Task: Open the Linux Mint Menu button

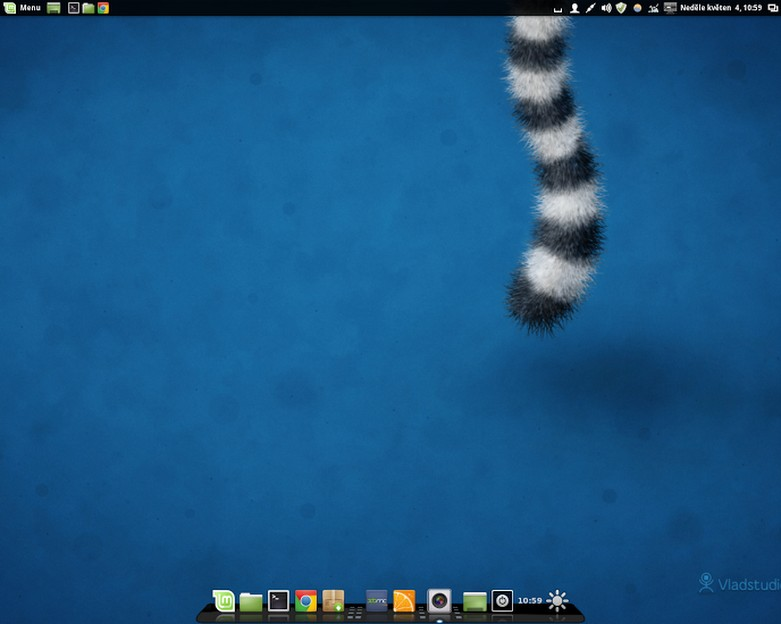Action: [22, 7]
